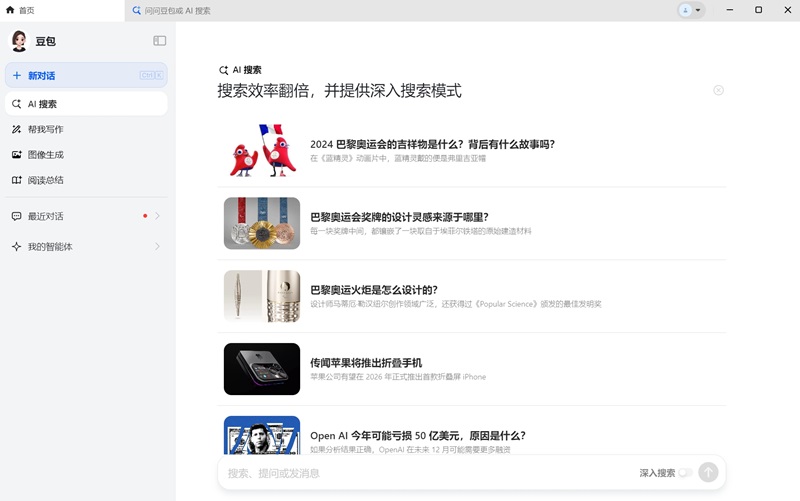Click the send arrow button
800x501 pixels.
click(x=708, y=472)
